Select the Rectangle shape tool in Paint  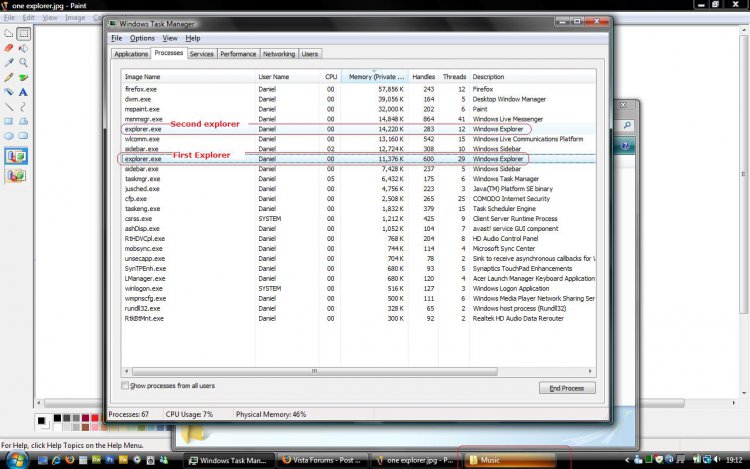9,121
